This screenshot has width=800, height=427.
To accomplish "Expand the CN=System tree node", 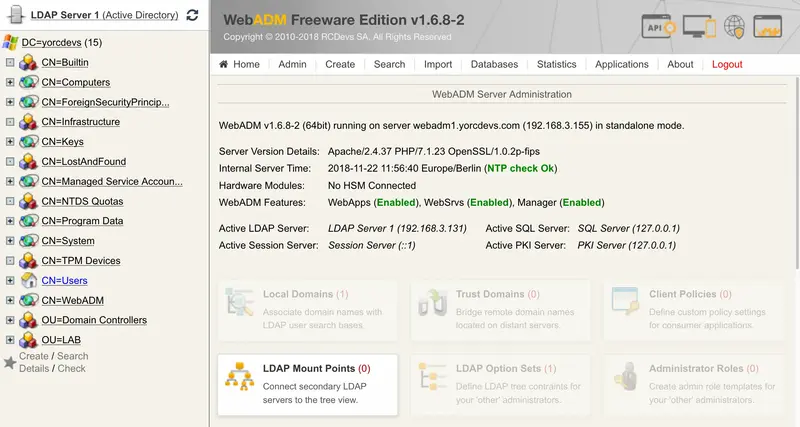I will pyautogui.click(x=10, y=241).
